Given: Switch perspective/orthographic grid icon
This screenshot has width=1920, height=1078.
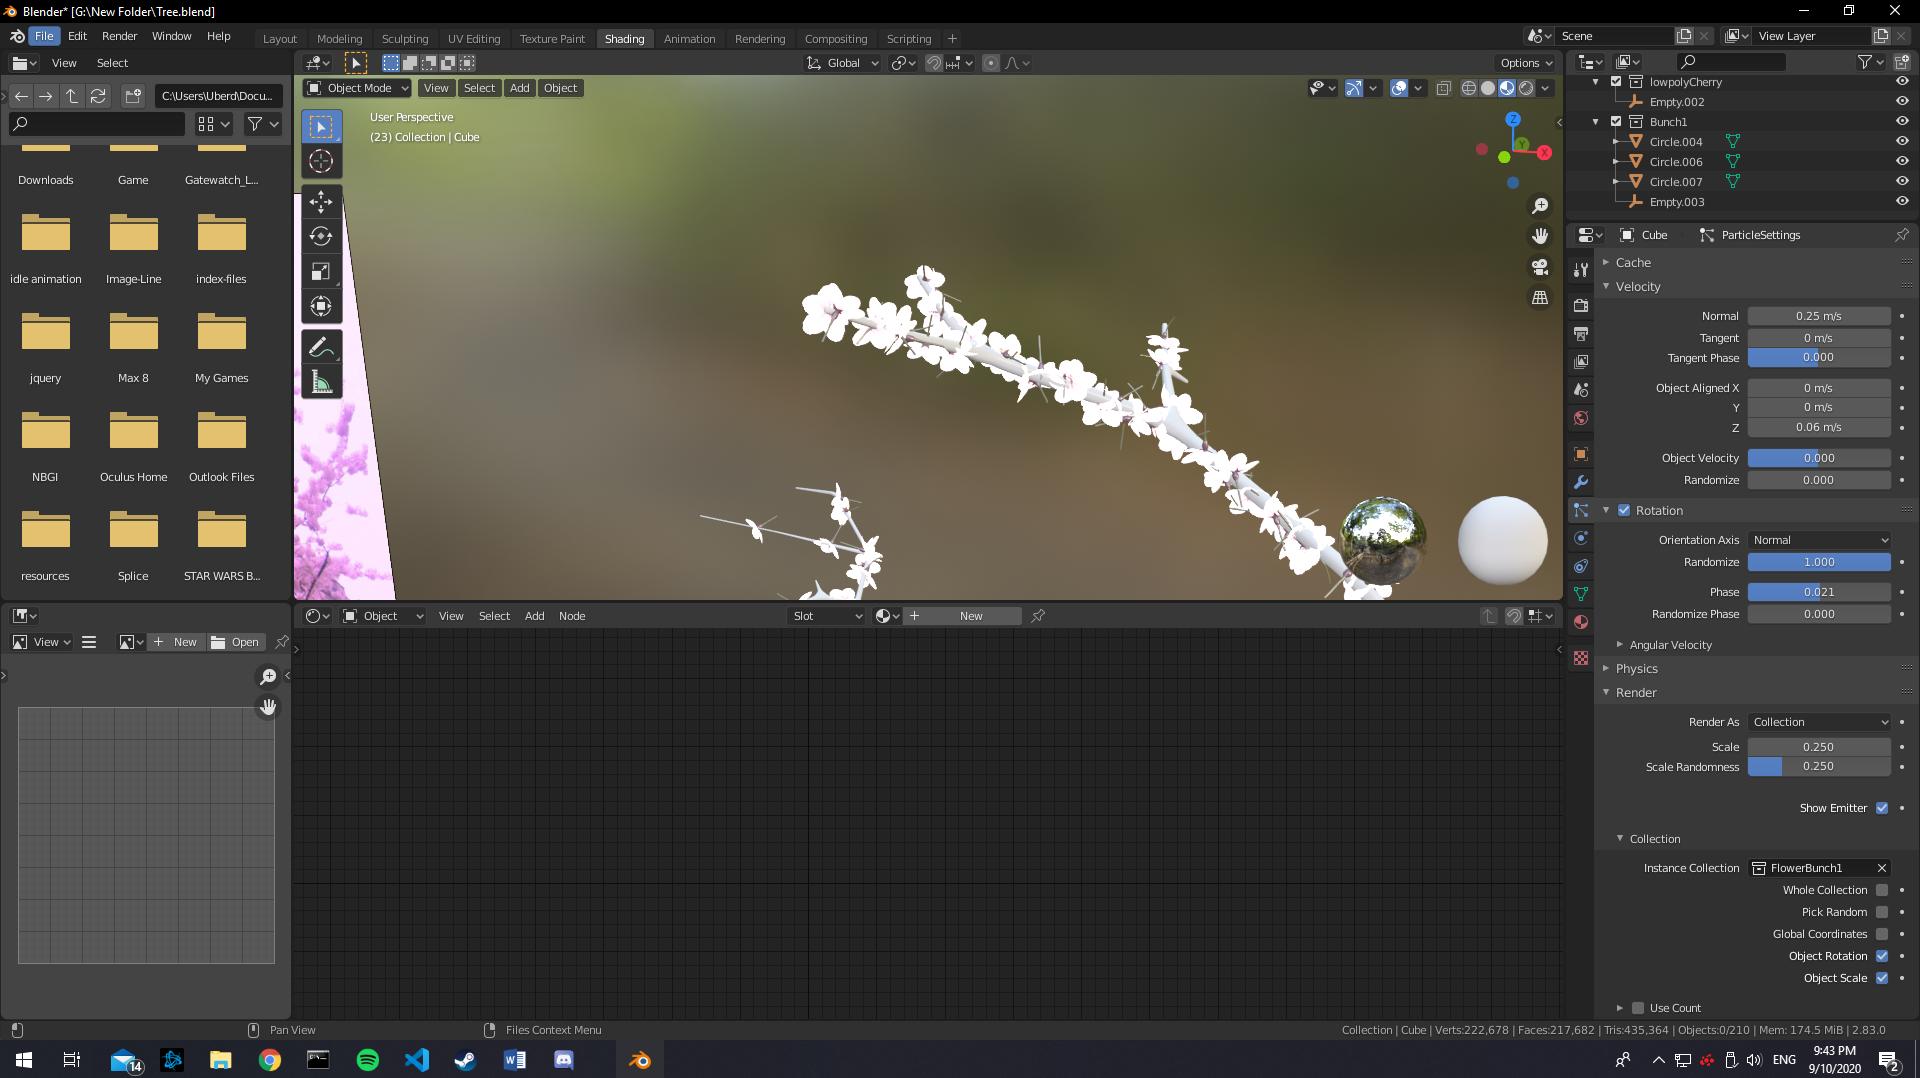Looking at the screenshot, I should (x=1540, y=298).
